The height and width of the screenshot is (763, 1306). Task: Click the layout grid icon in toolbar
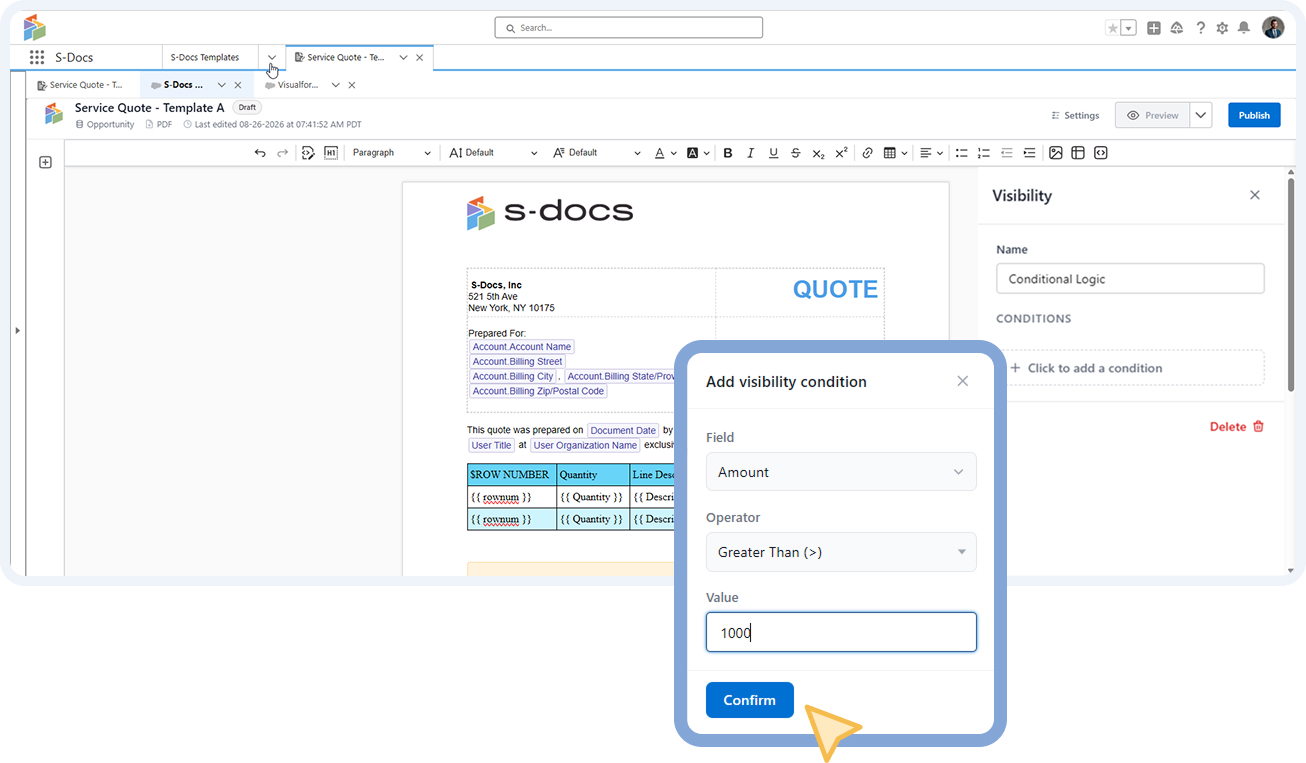(x=1078, y=153)
